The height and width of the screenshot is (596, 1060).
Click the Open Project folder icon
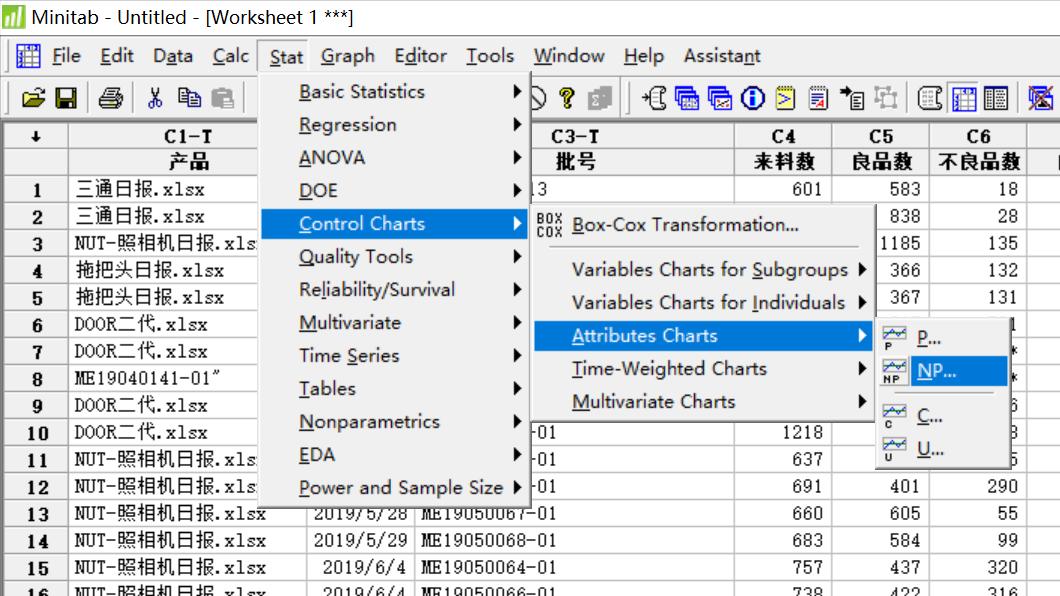pos(33,98)
